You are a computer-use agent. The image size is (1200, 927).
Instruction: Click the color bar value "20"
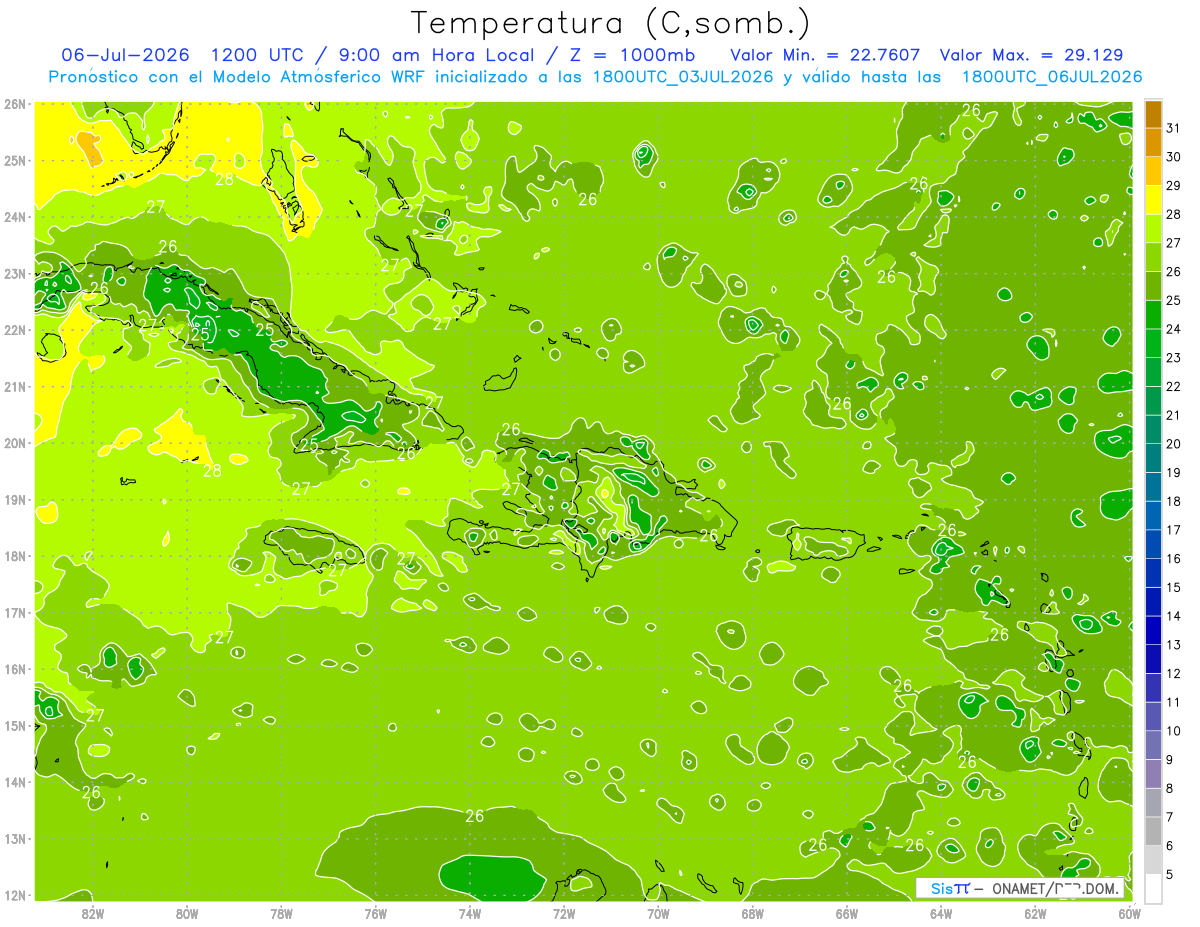coord(1173,444)
